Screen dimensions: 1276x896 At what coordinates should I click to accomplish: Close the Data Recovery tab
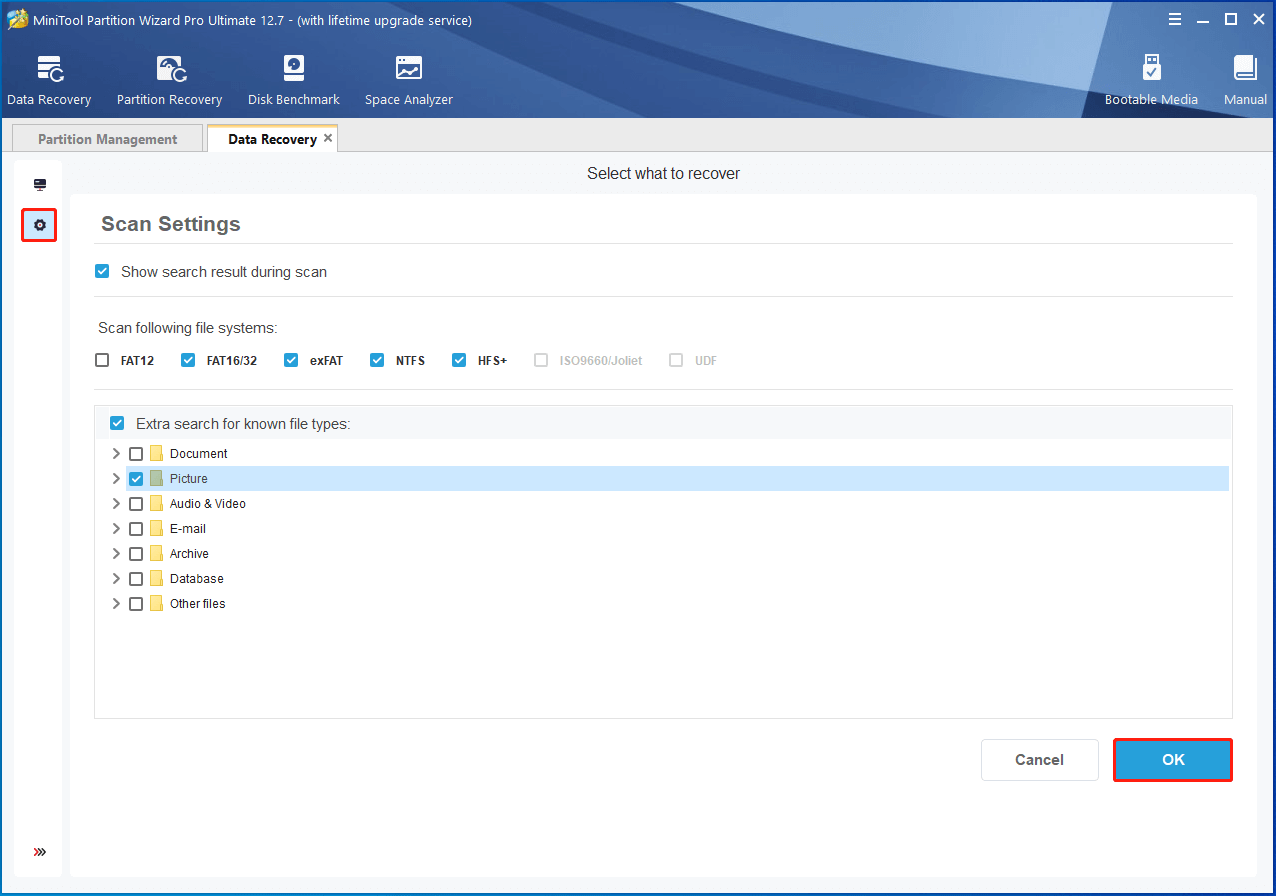[x=328, y=138]
